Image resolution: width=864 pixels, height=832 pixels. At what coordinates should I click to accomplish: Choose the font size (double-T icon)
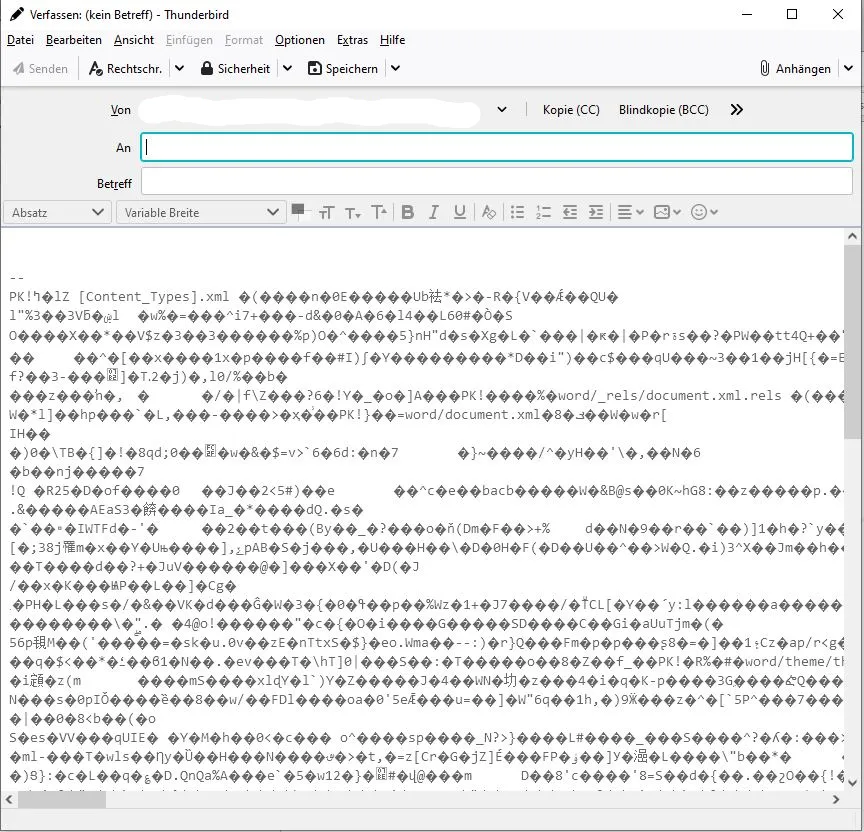click(326, 213)
